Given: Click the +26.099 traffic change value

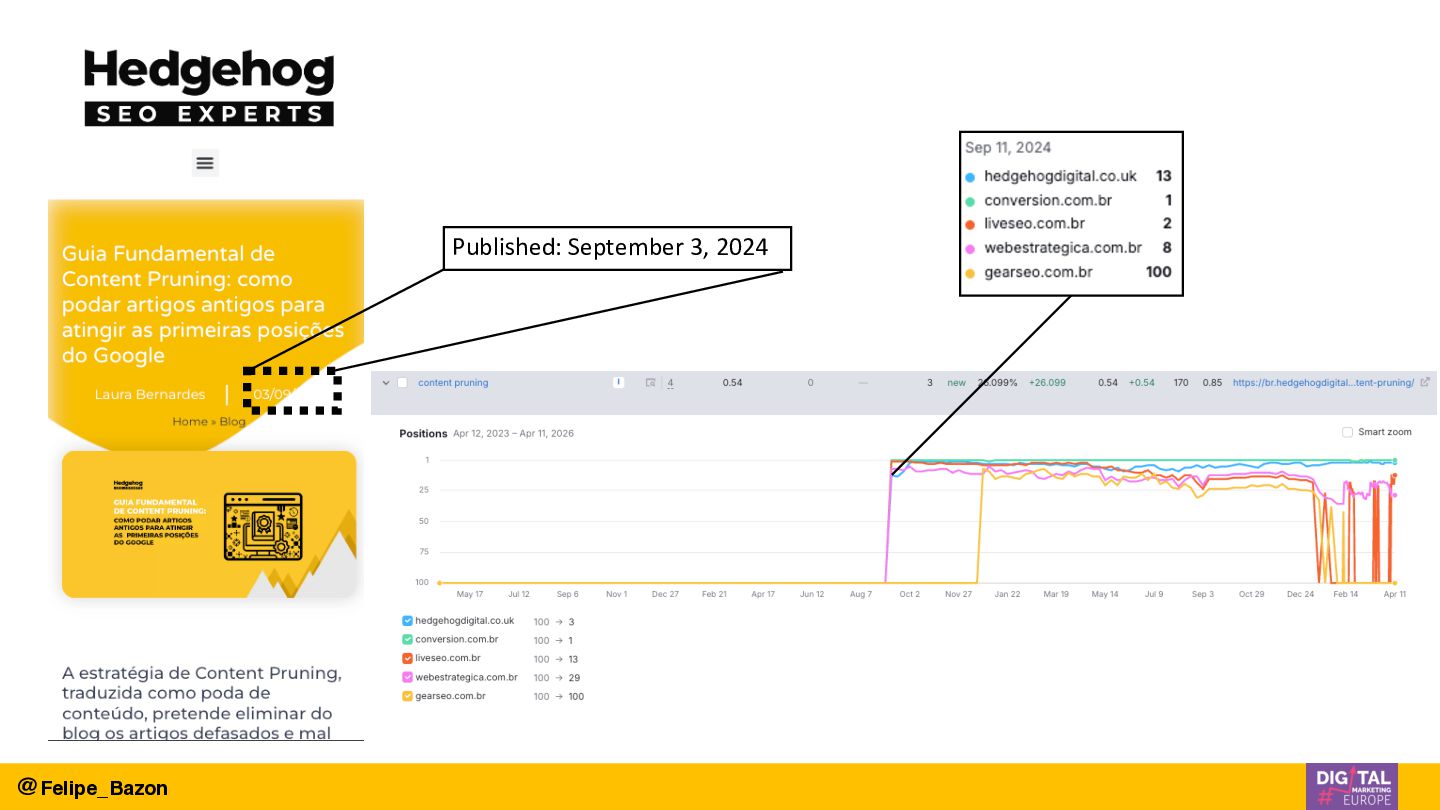Looking at the screenshot, I should [1047, 382].
